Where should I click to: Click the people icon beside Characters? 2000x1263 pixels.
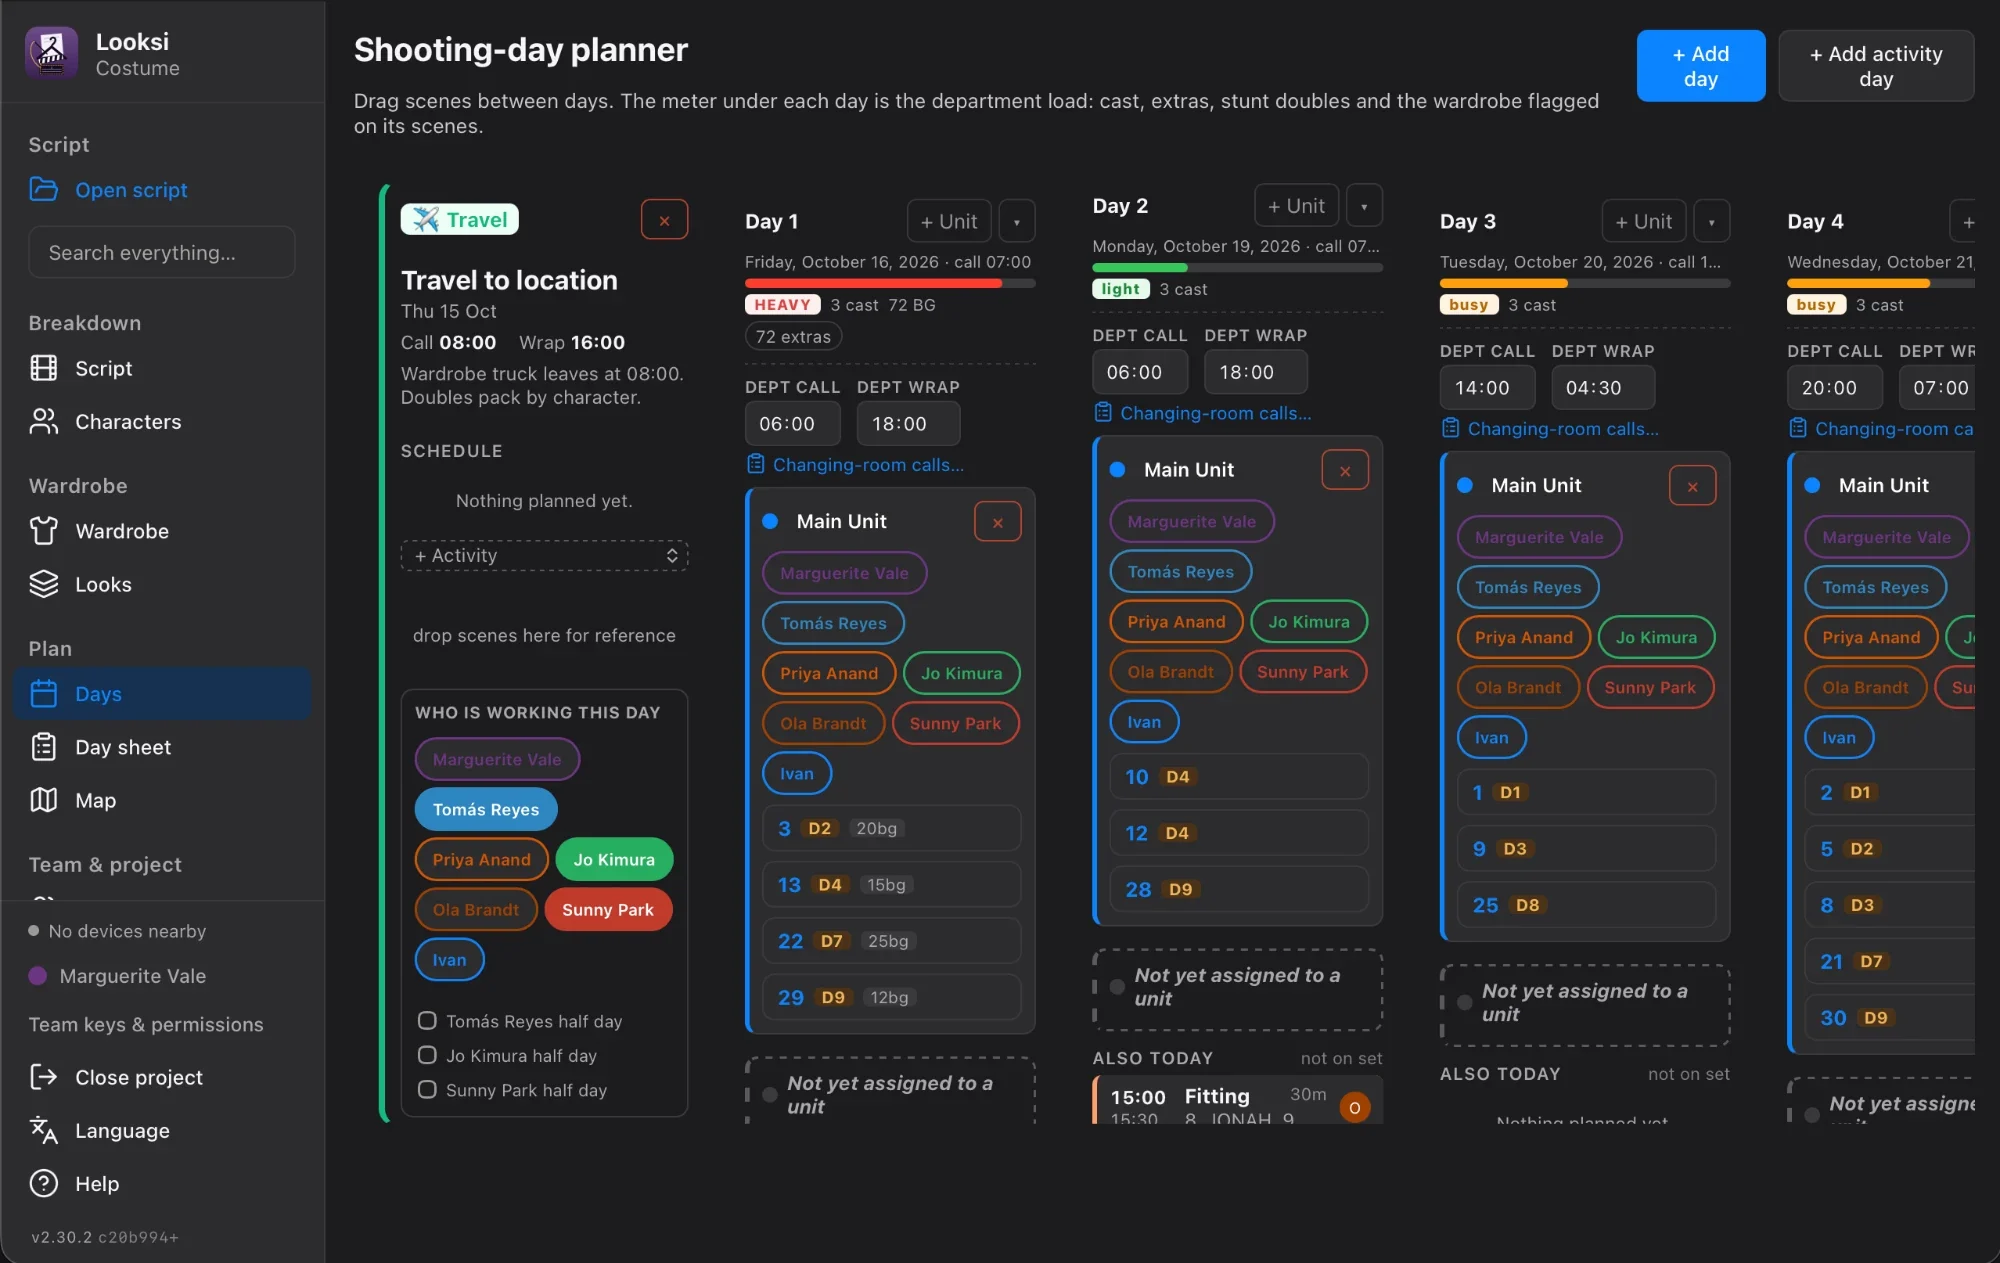click(x=43, y=421)
